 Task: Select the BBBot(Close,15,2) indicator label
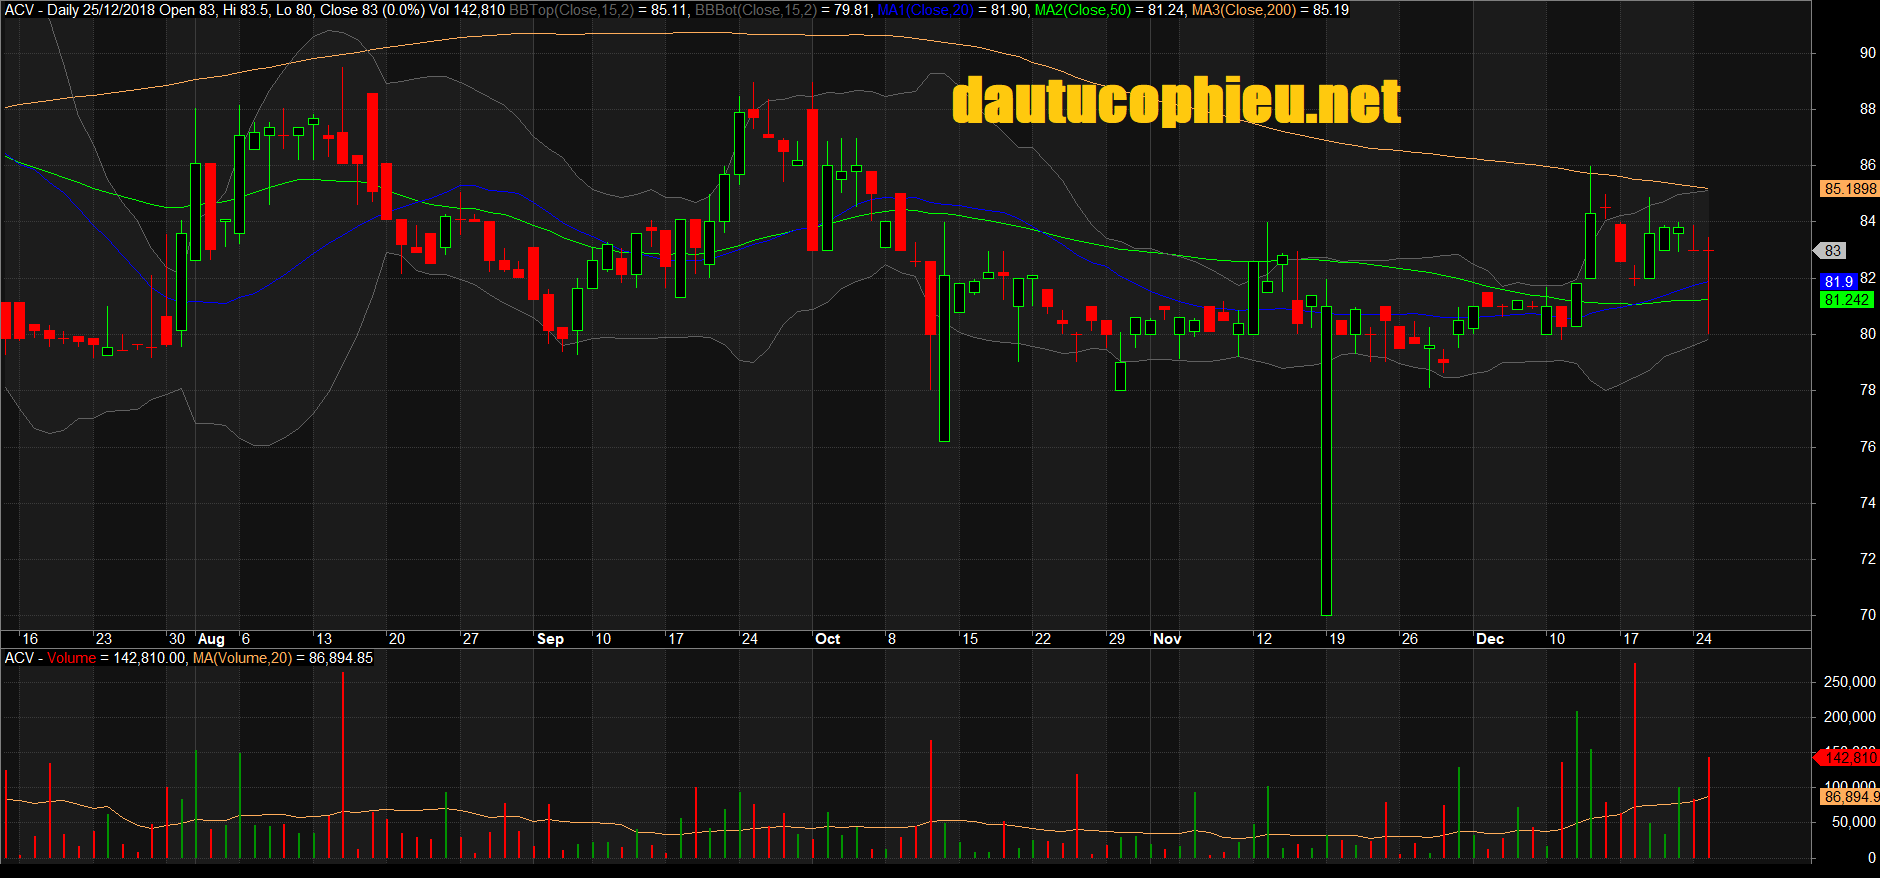[755, 10]
